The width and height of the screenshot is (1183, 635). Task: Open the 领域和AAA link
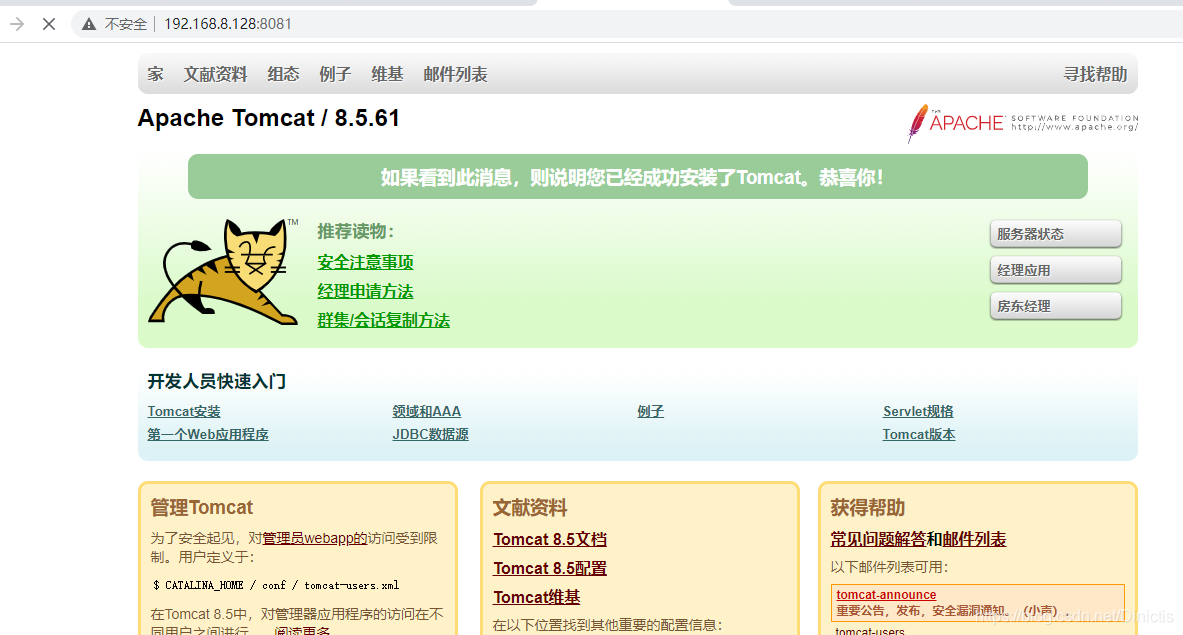point(426,411)
